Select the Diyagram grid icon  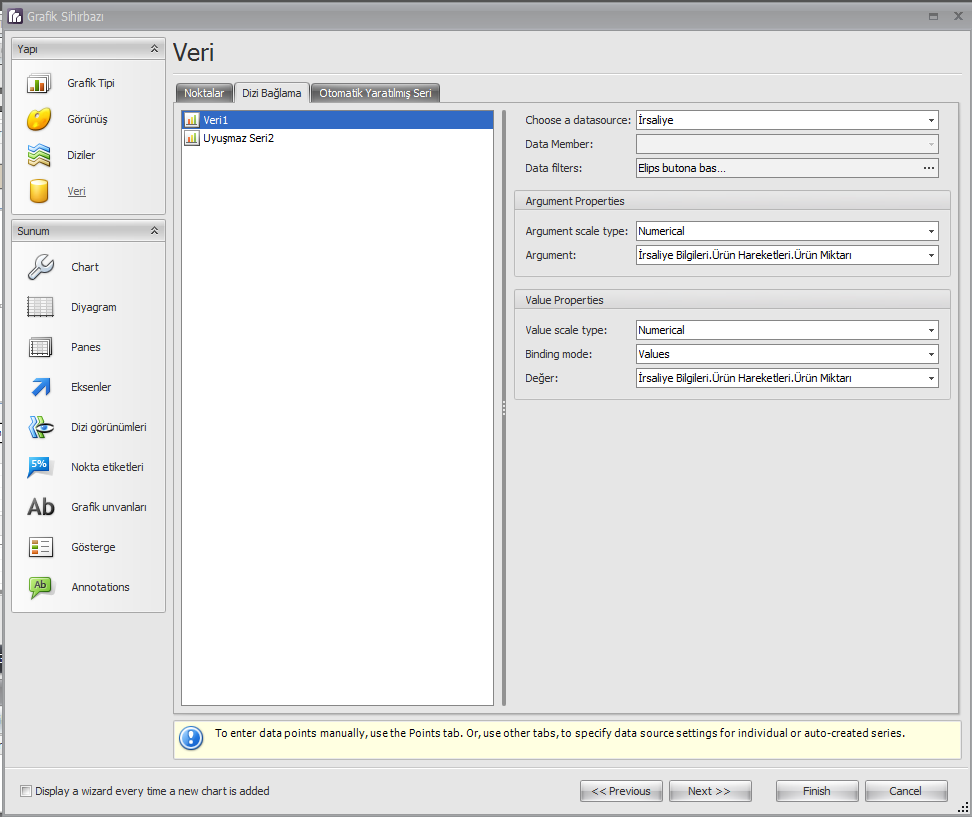click(40, 307)
